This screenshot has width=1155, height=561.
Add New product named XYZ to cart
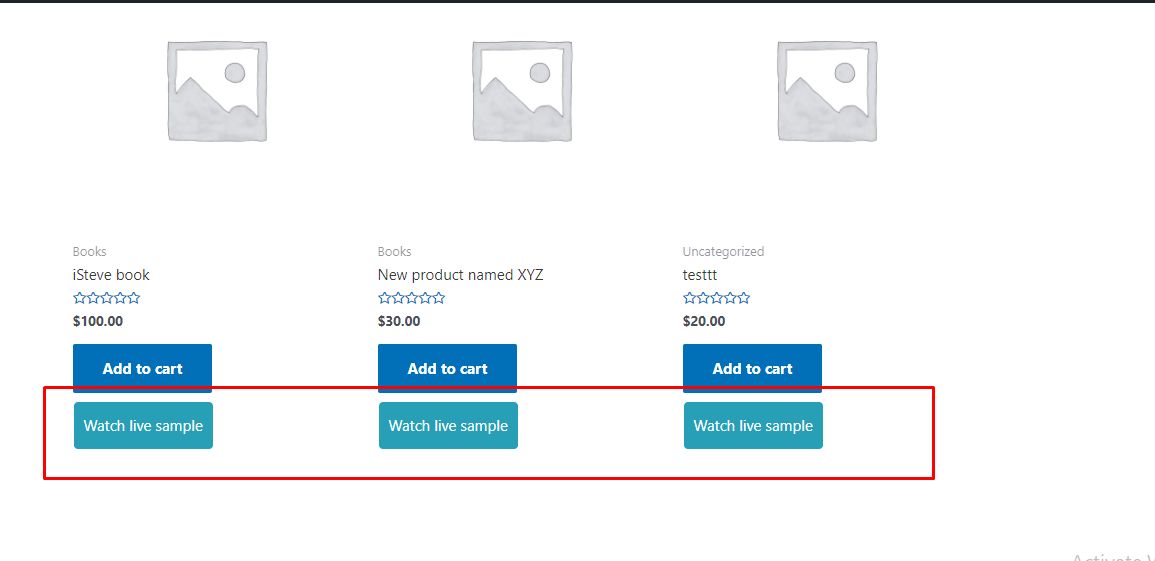point(447,368)
